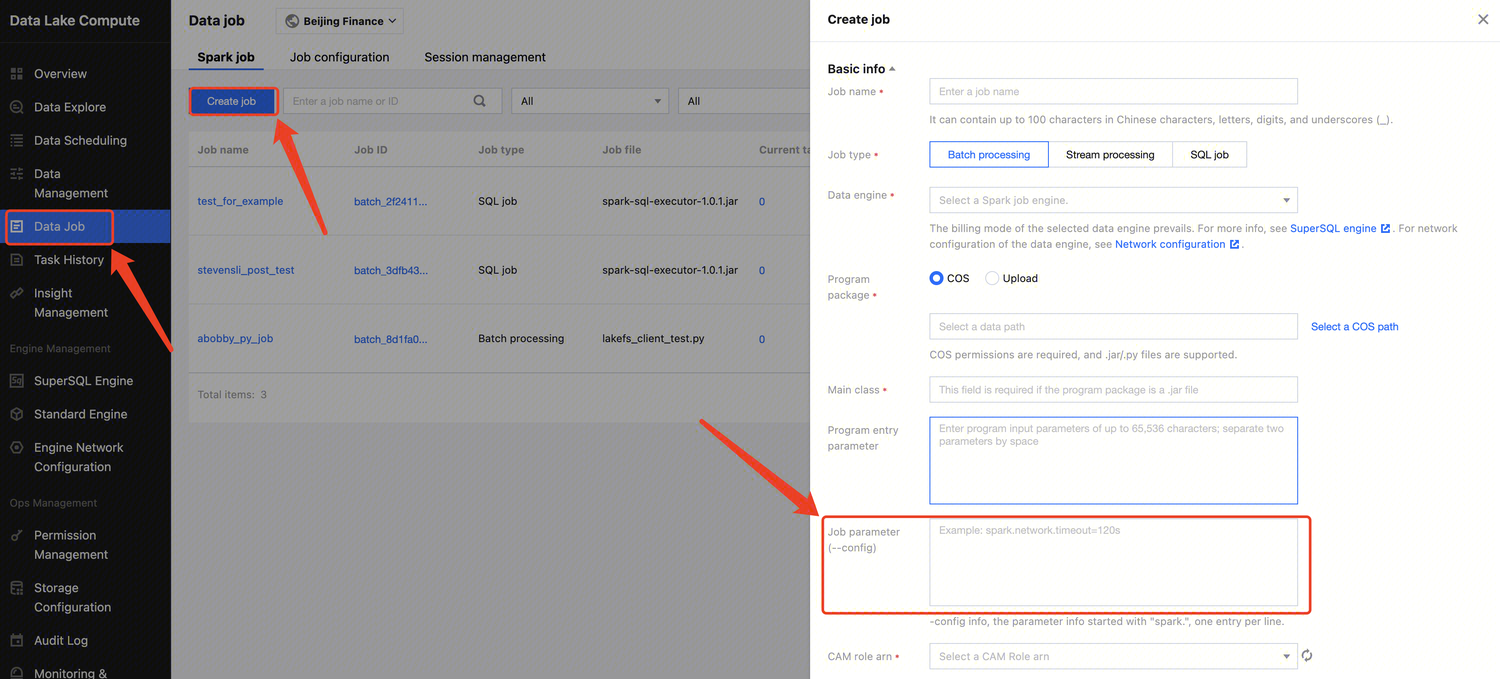Refresh the CAM role arn list
1500x679 pixels.
(x=1306, y=656)
